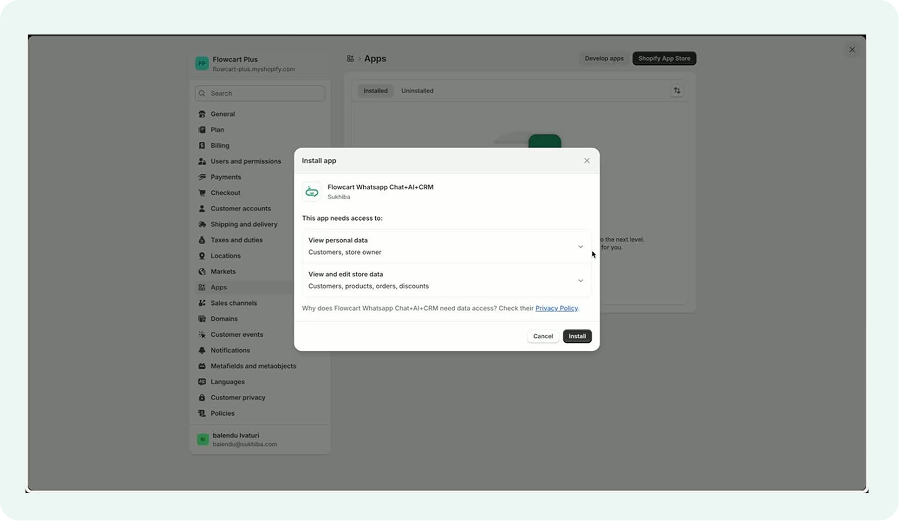The image size is (899, 521).
Task: Click the Sukhiba developer name
Action: tap(339, 197)
